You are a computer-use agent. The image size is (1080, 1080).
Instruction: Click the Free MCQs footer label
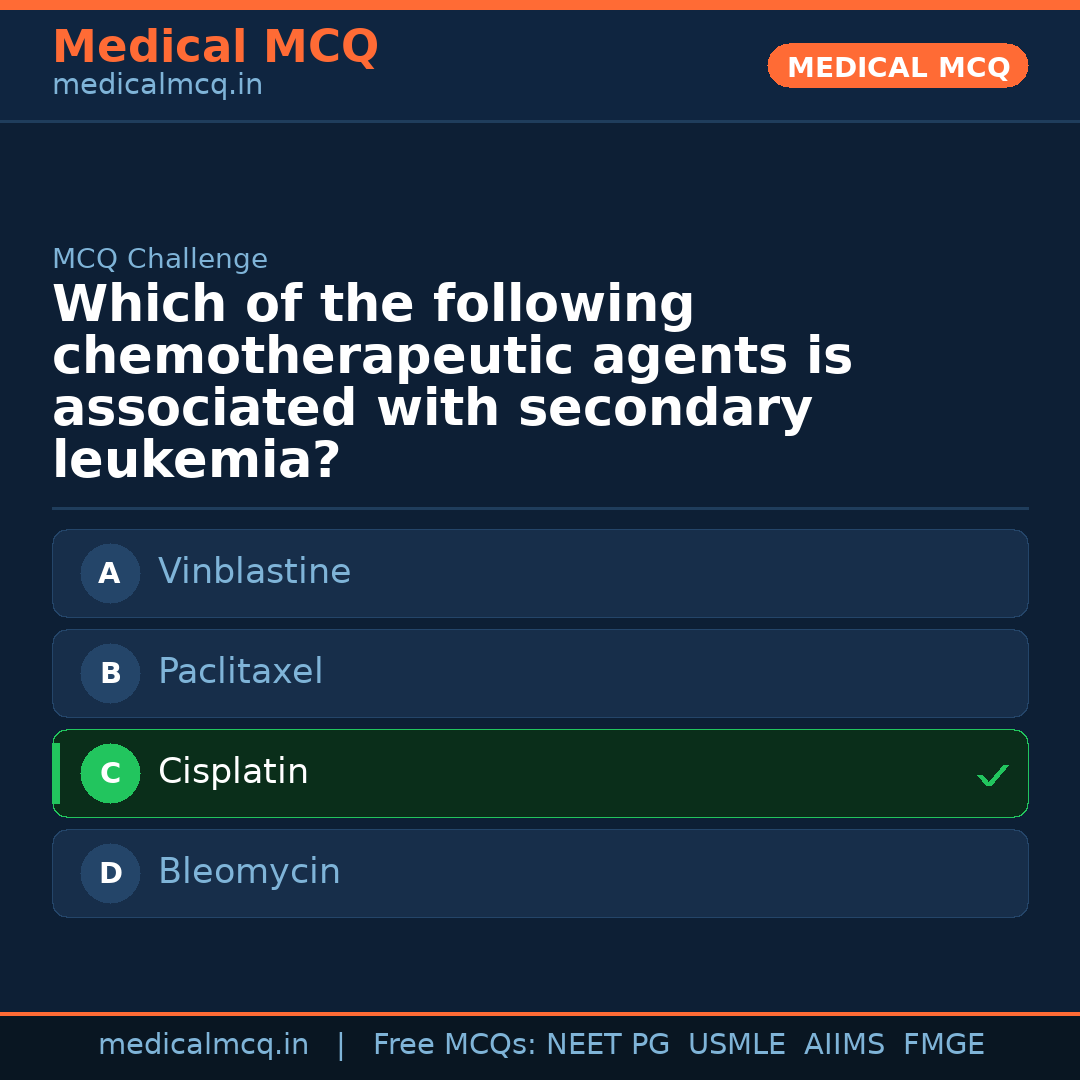point(454,1045)
